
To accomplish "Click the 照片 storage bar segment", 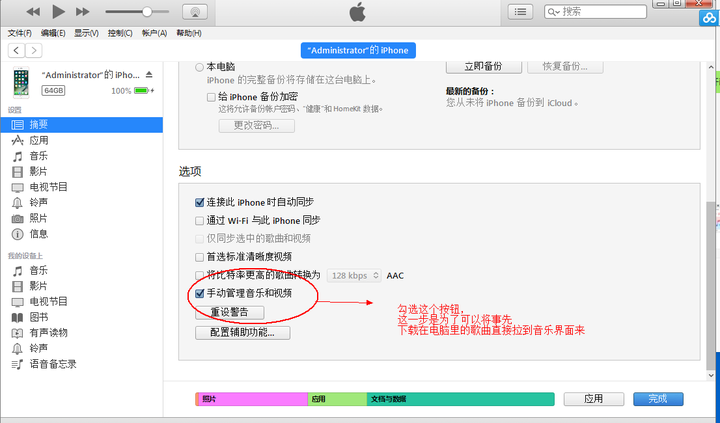I will (x=252, y=399).
